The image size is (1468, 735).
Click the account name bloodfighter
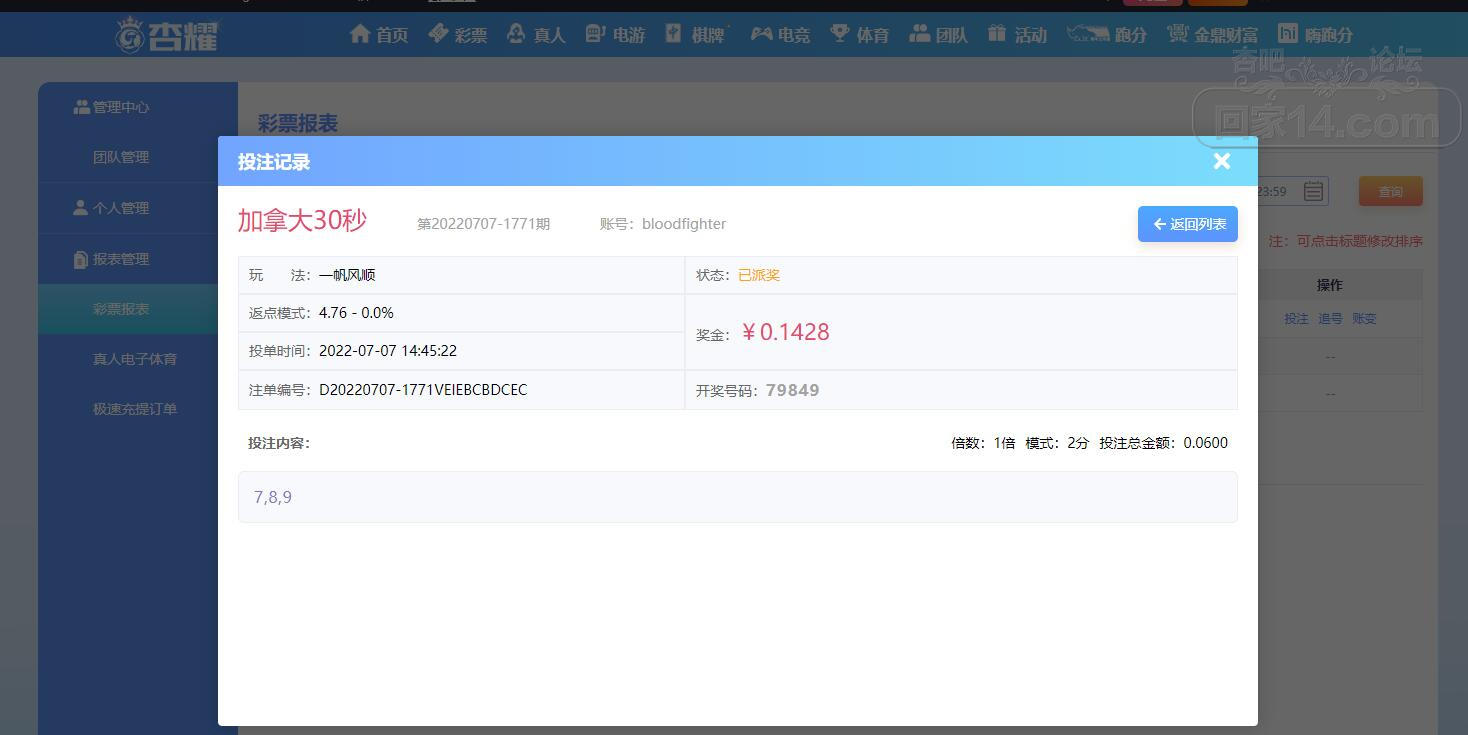(684, 224)
